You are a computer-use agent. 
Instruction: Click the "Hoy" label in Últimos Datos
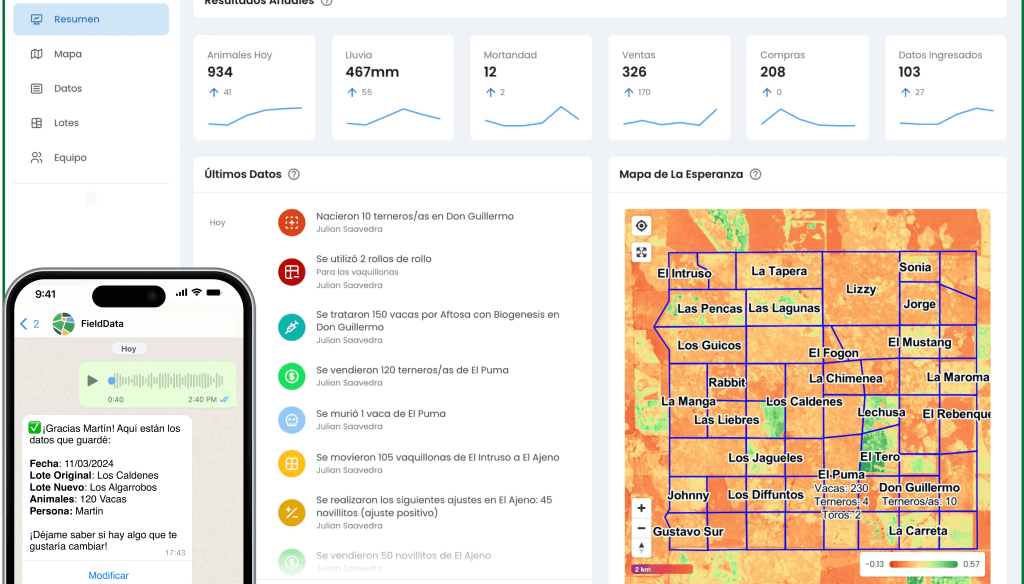[217, 223]
